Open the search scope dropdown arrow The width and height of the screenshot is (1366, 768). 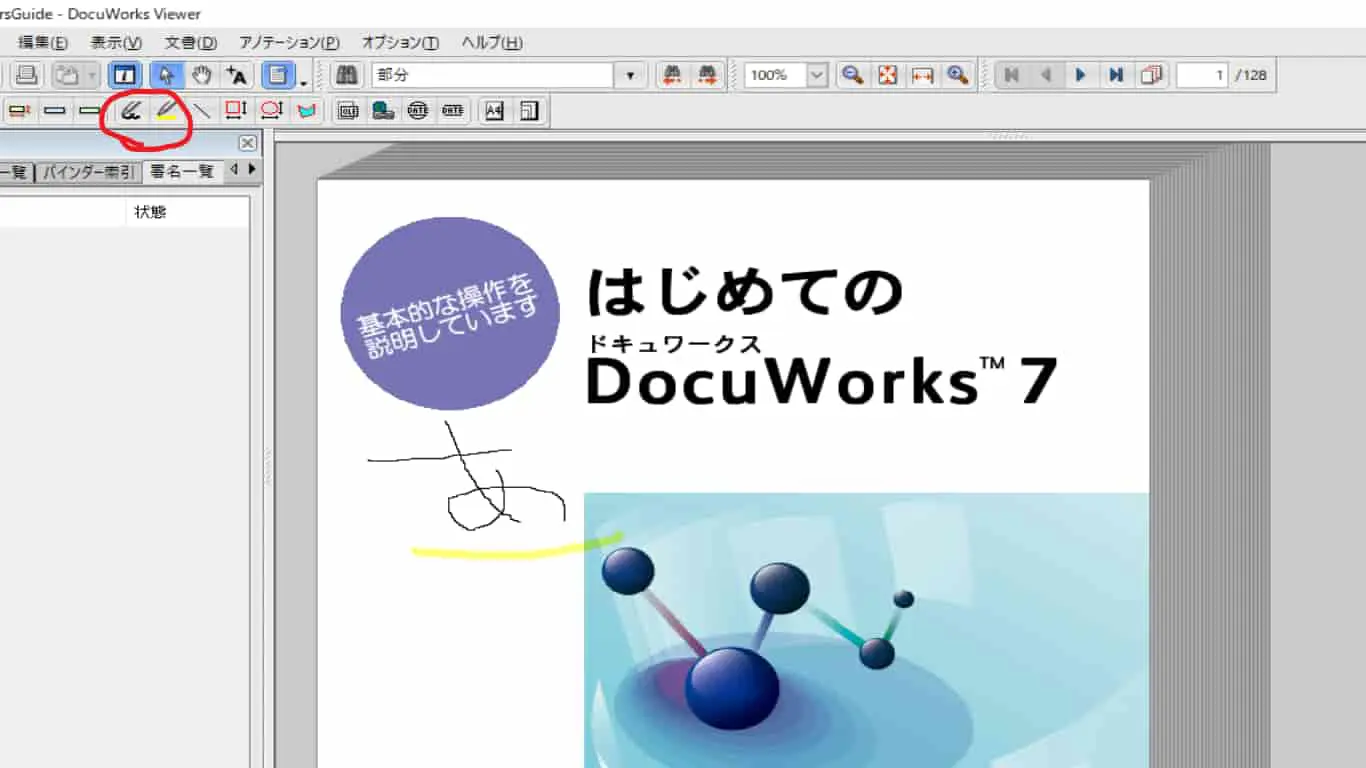click(x=630, y=75)
